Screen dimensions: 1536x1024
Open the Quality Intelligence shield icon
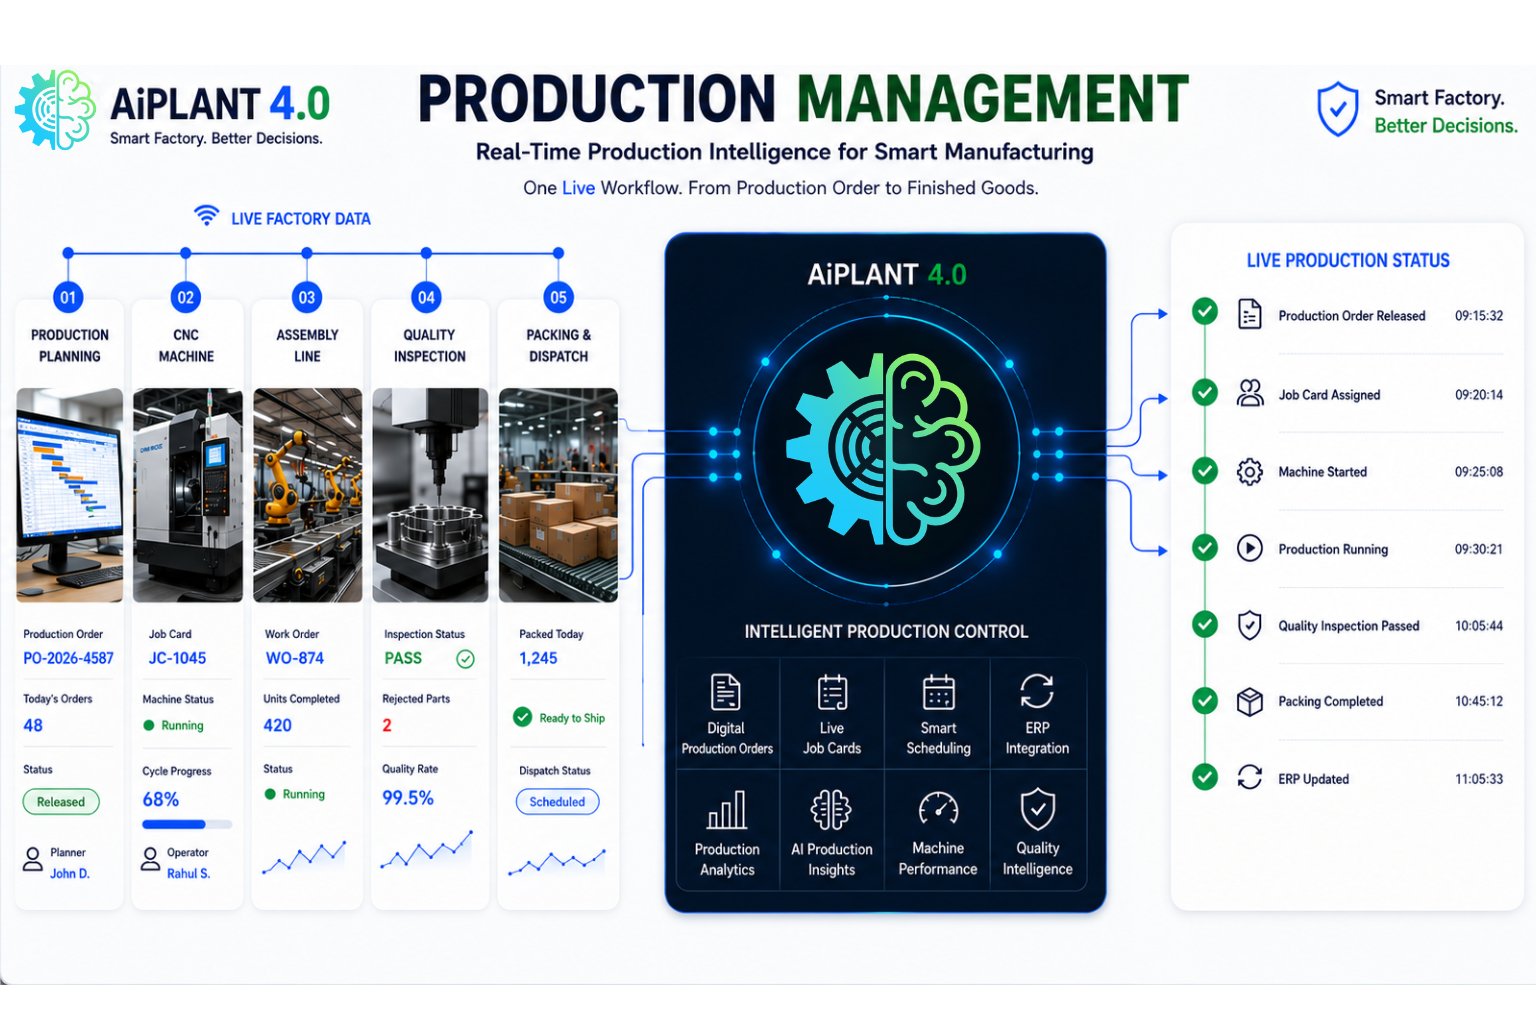[x=1037, y=809]
